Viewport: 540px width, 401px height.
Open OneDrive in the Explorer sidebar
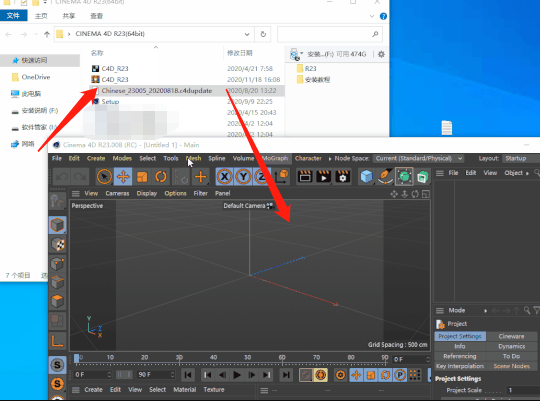[36, 77]
